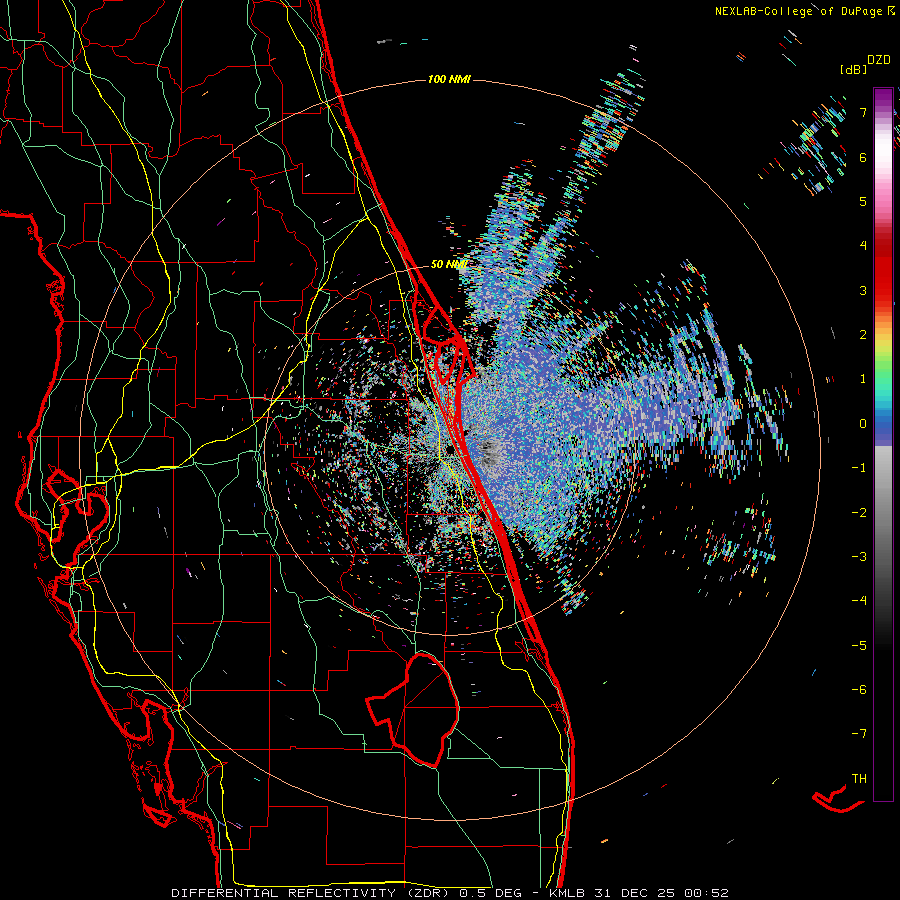Click the Lake Okeechobee outline on the map
Viewport: 900px width, 900px height.
pyautogui.click(x=413, y=709)
